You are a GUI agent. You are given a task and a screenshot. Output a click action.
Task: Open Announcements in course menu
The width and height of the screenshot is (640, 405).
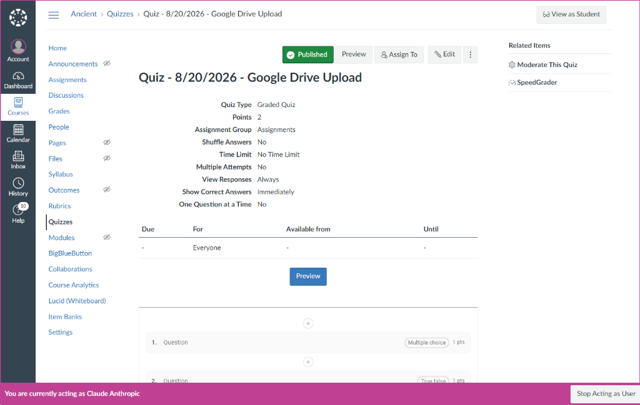click(73, 64)
